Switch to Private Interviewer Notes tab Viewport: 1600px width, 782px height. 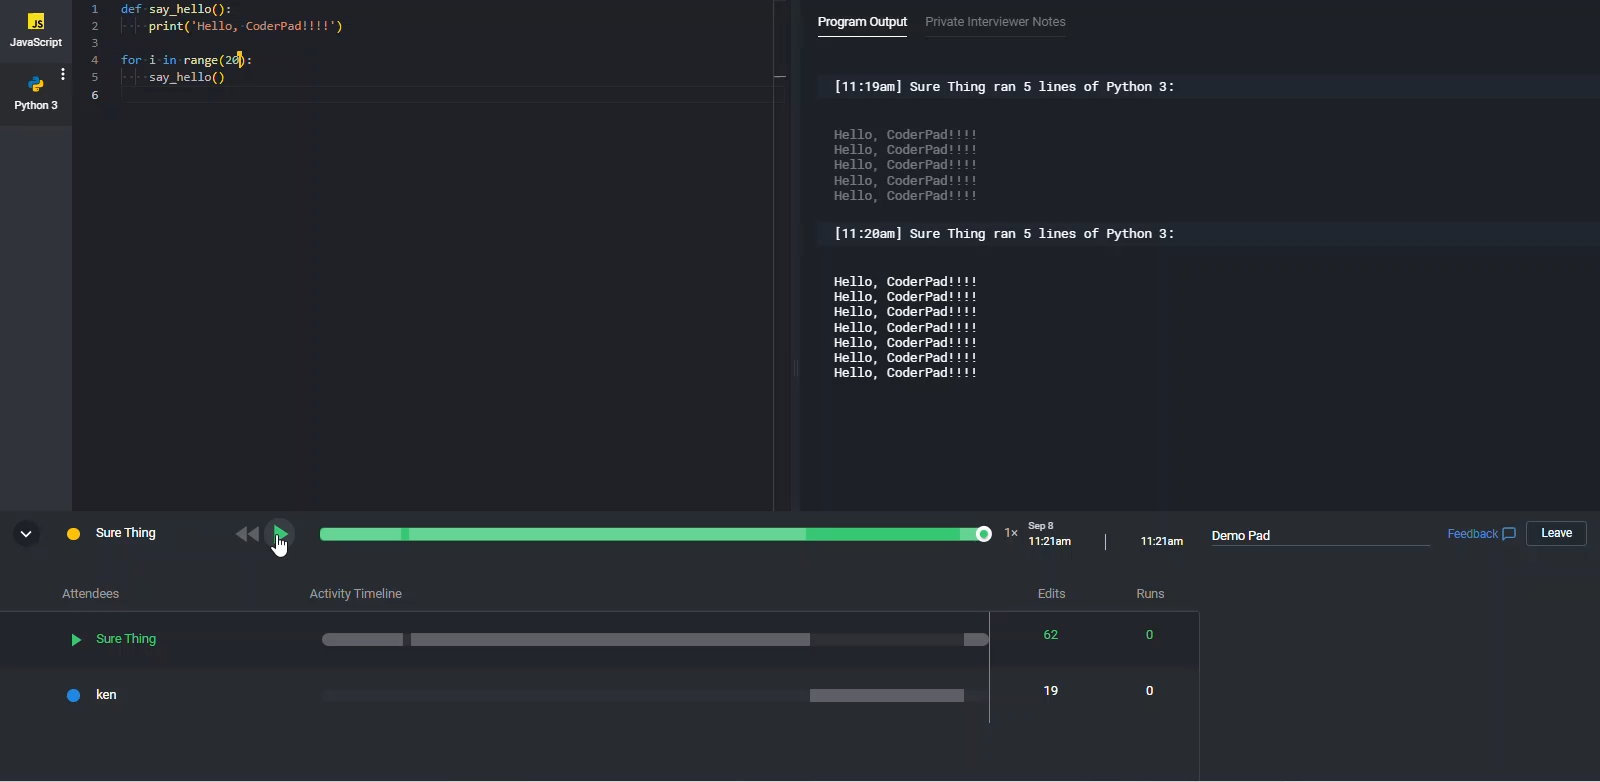tap(995, 22)
